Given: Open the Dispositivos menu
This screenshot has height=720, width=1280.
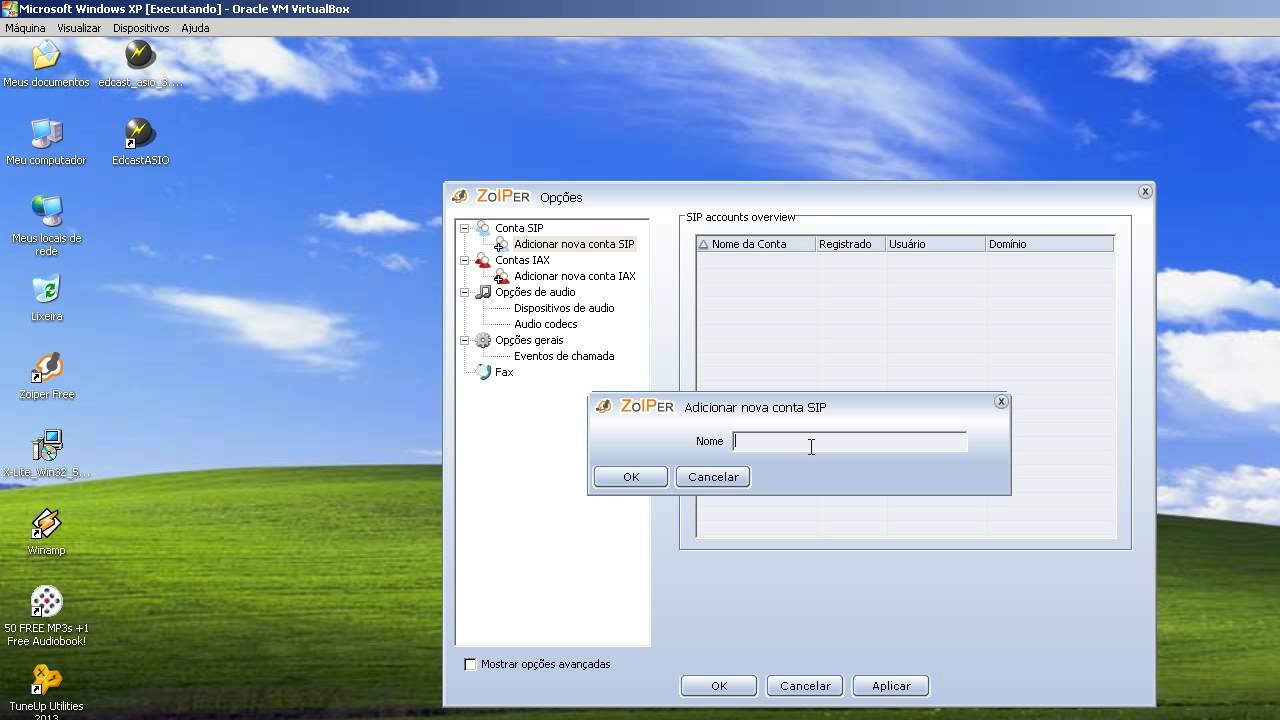Looking at the screenshot, I should (x=141, y=28).
